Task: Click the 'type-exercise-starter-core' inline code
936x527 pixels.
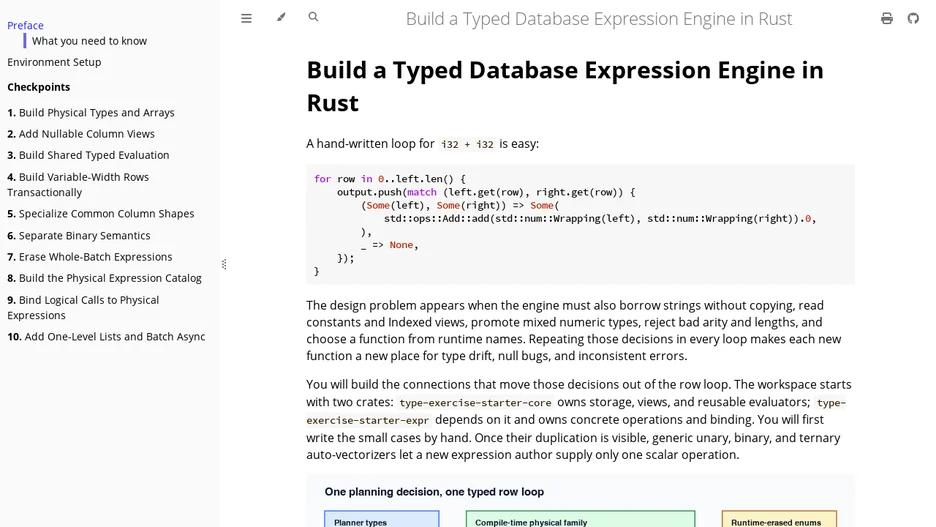Action: click(x=475, y=403)
